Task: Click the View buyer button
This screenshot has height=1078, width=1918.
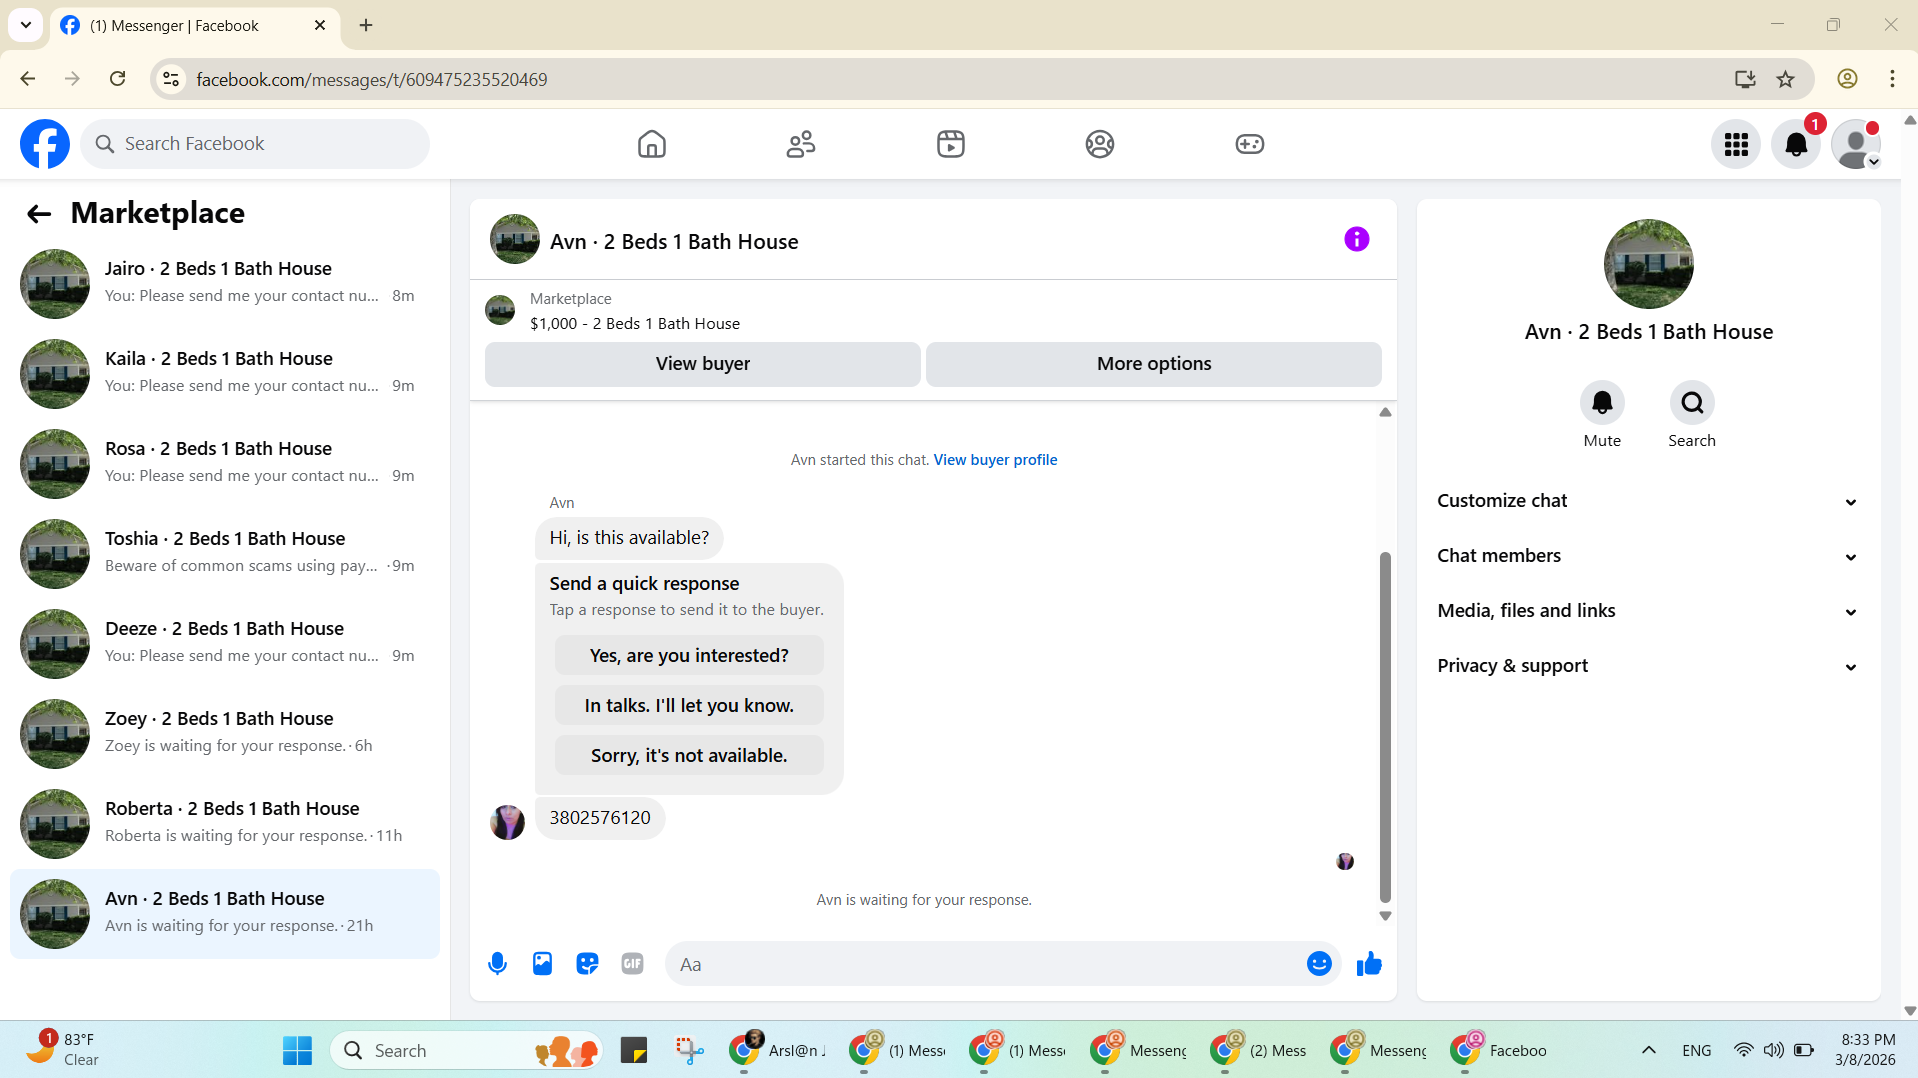Action: tap(702, 364)
